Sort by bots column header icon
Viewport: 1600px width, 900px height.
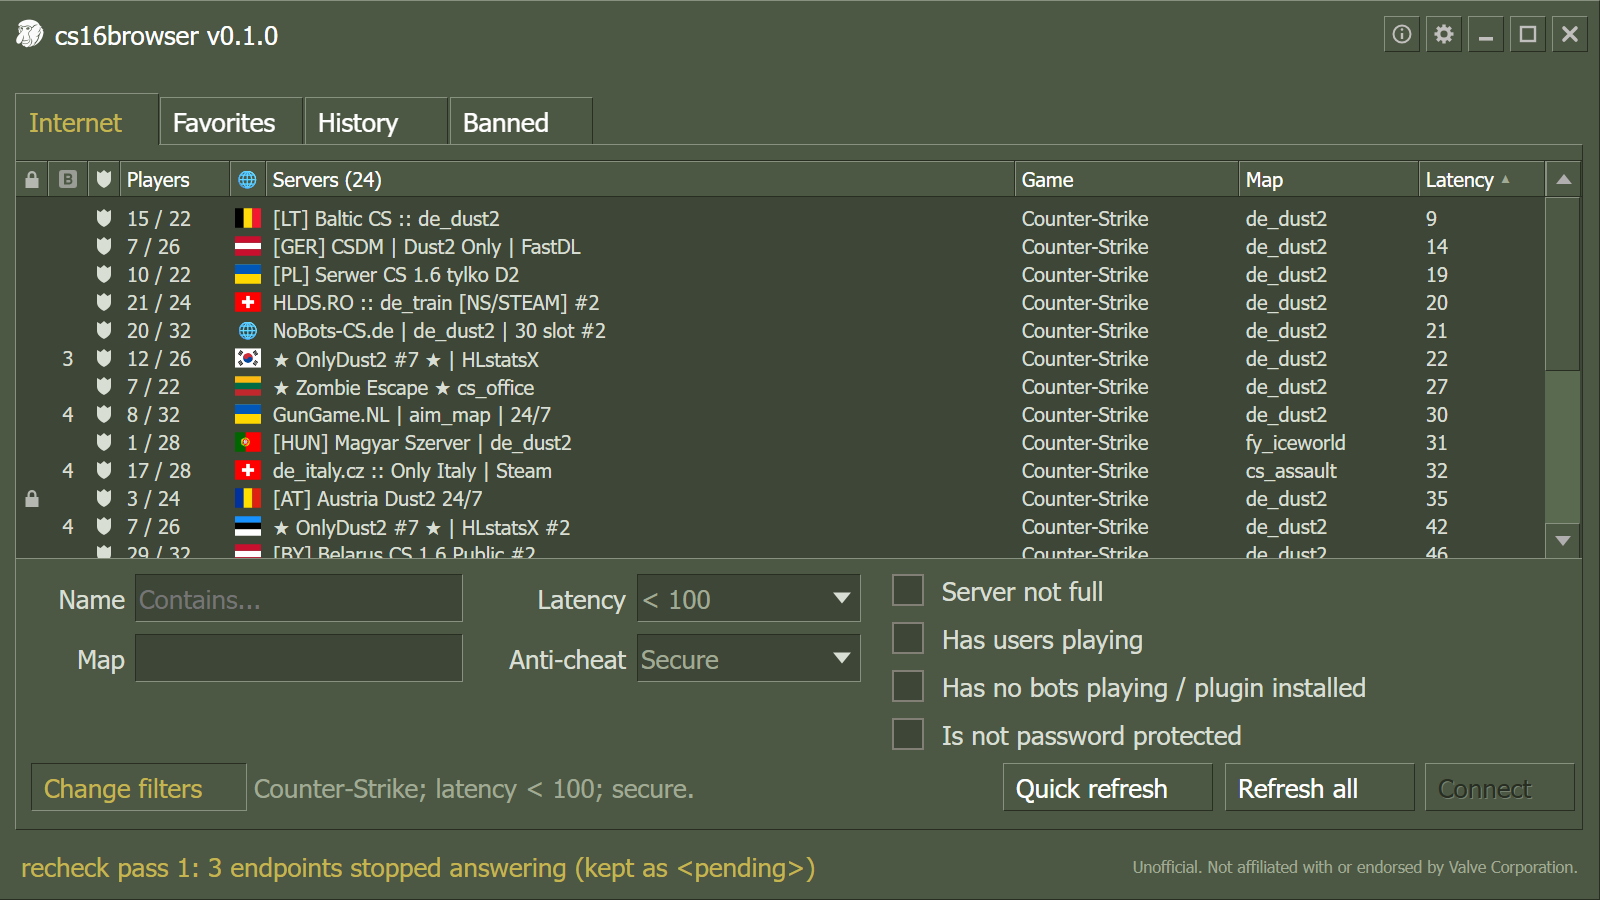[x=68, y=180]
